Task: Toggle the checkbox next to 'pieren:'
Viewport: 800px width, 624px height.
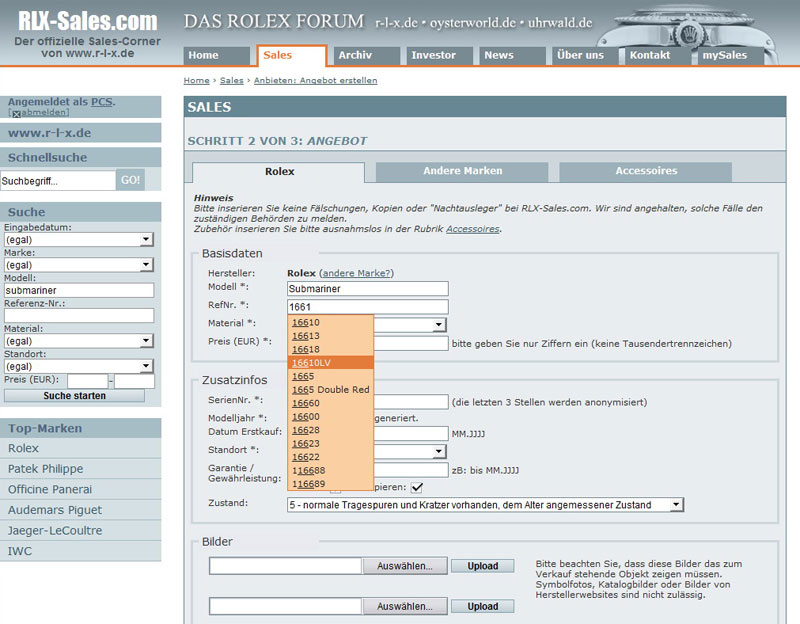Action: tap(417, 487)
